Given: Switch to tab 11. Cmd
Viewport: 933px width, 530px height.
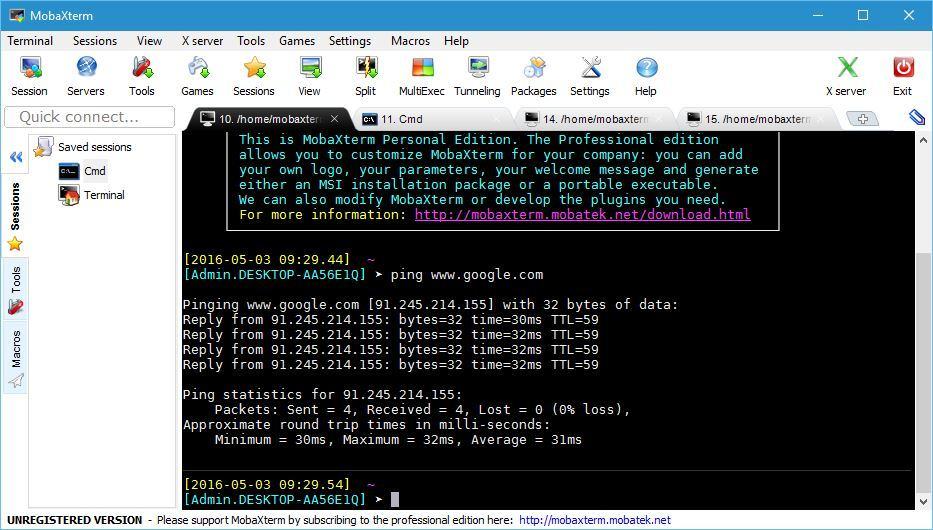Looking at the screenshot, I should tap(431, 119).
